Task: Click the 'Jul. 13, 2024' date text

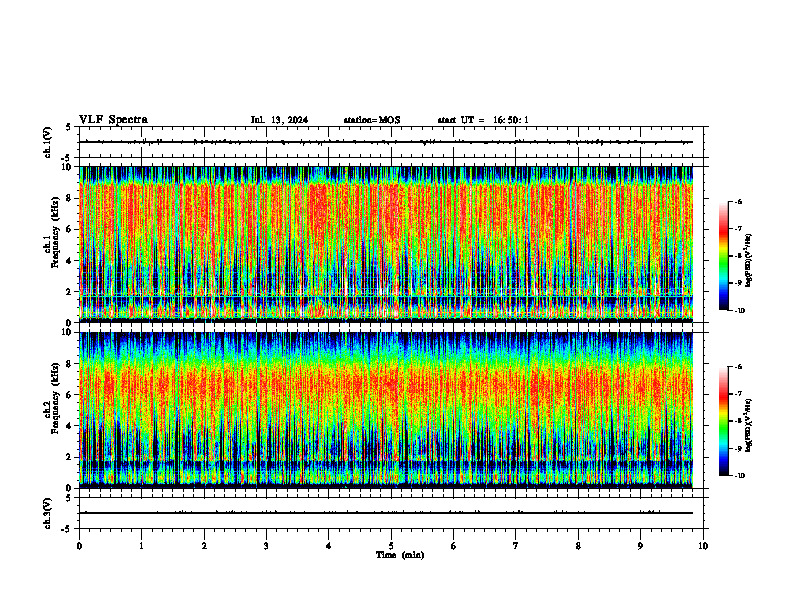Action: coord(279,120)
